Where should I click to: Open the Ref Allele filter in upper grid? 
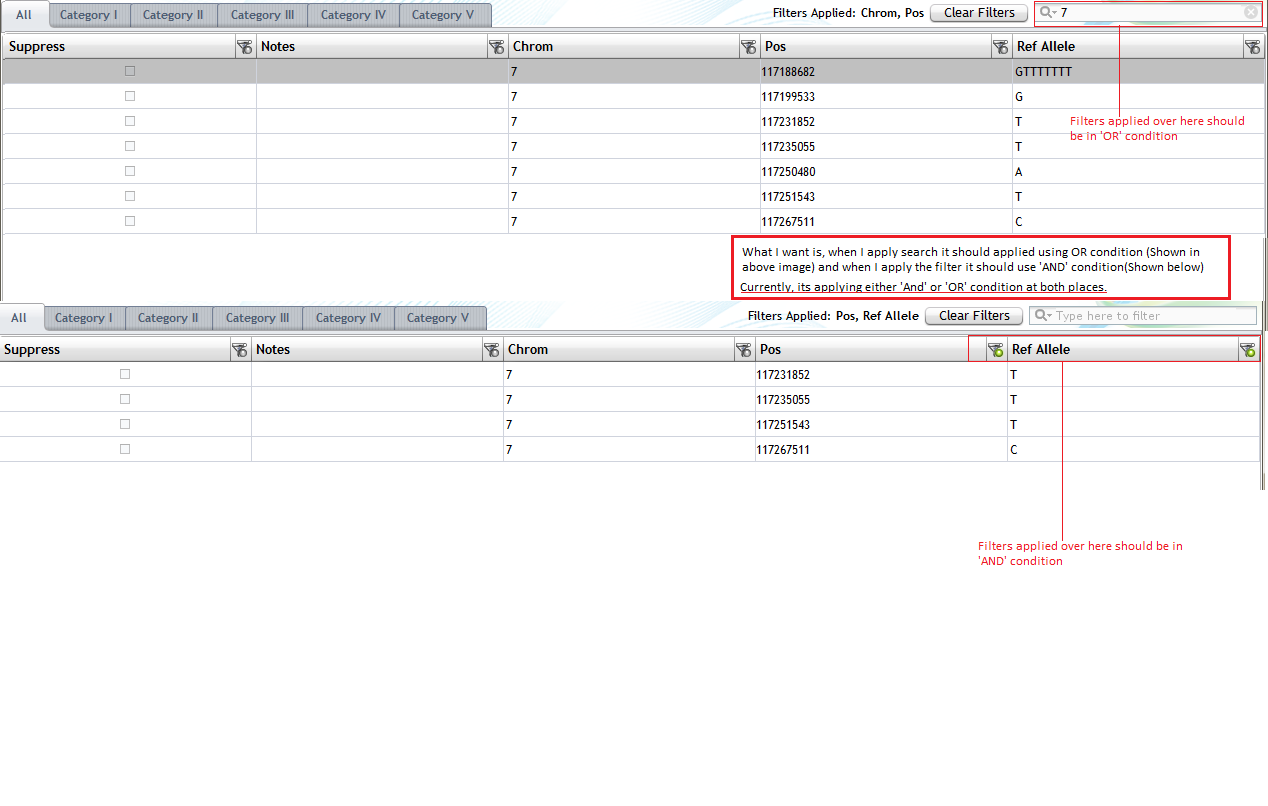point(1252,47)
